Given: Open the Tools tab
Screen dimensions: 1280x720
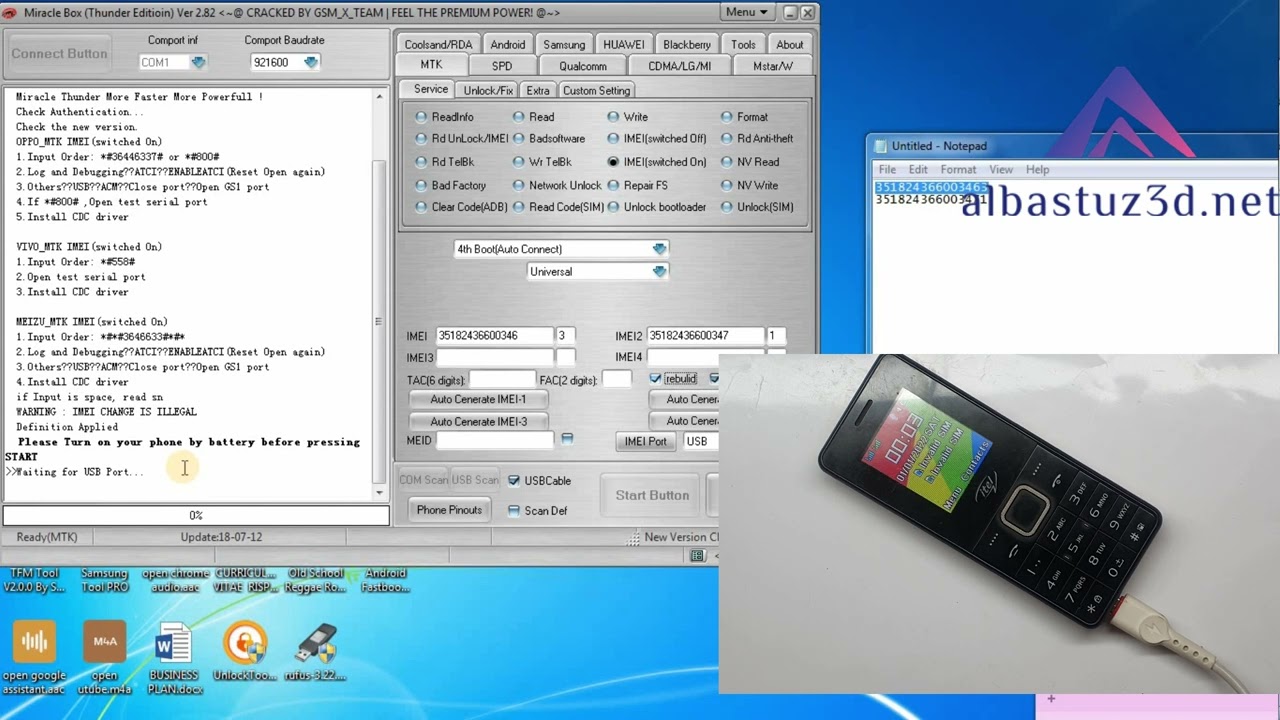Looking at the screenshot, I should [743, 45].
